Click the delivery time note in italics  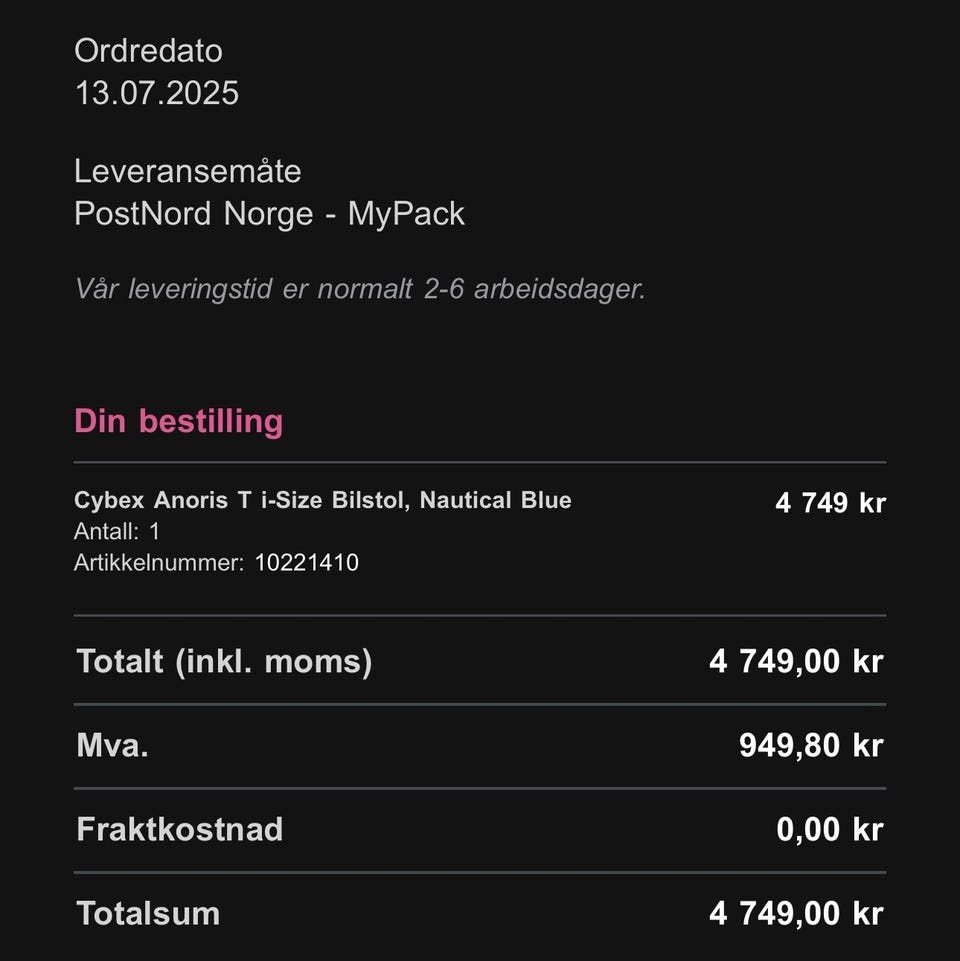coord(360,290)
